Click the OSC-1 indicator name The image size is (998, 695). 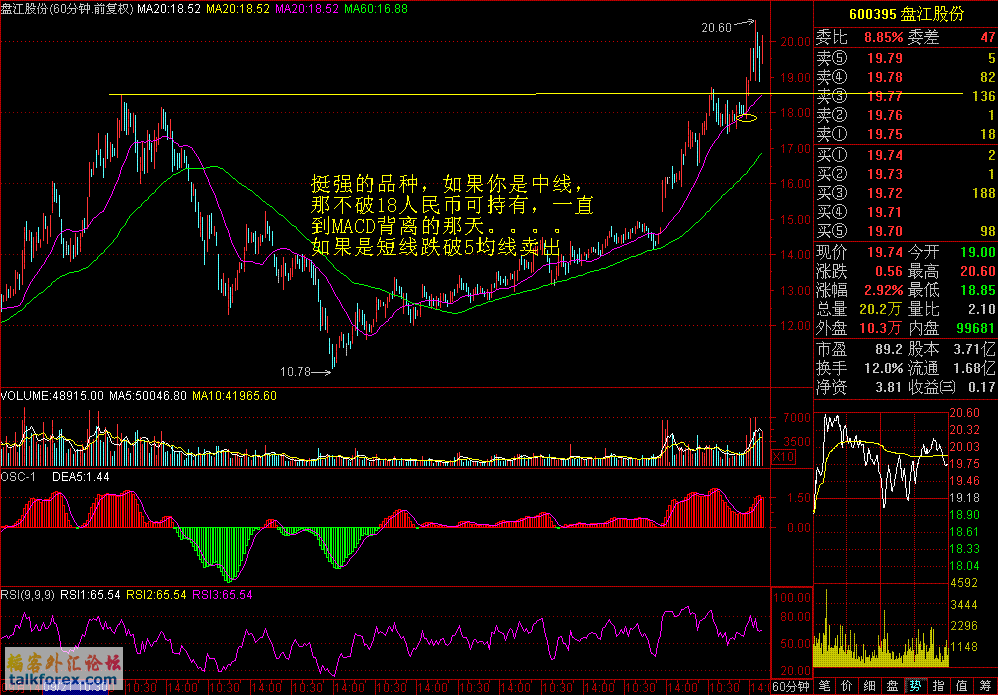point(17,477)
